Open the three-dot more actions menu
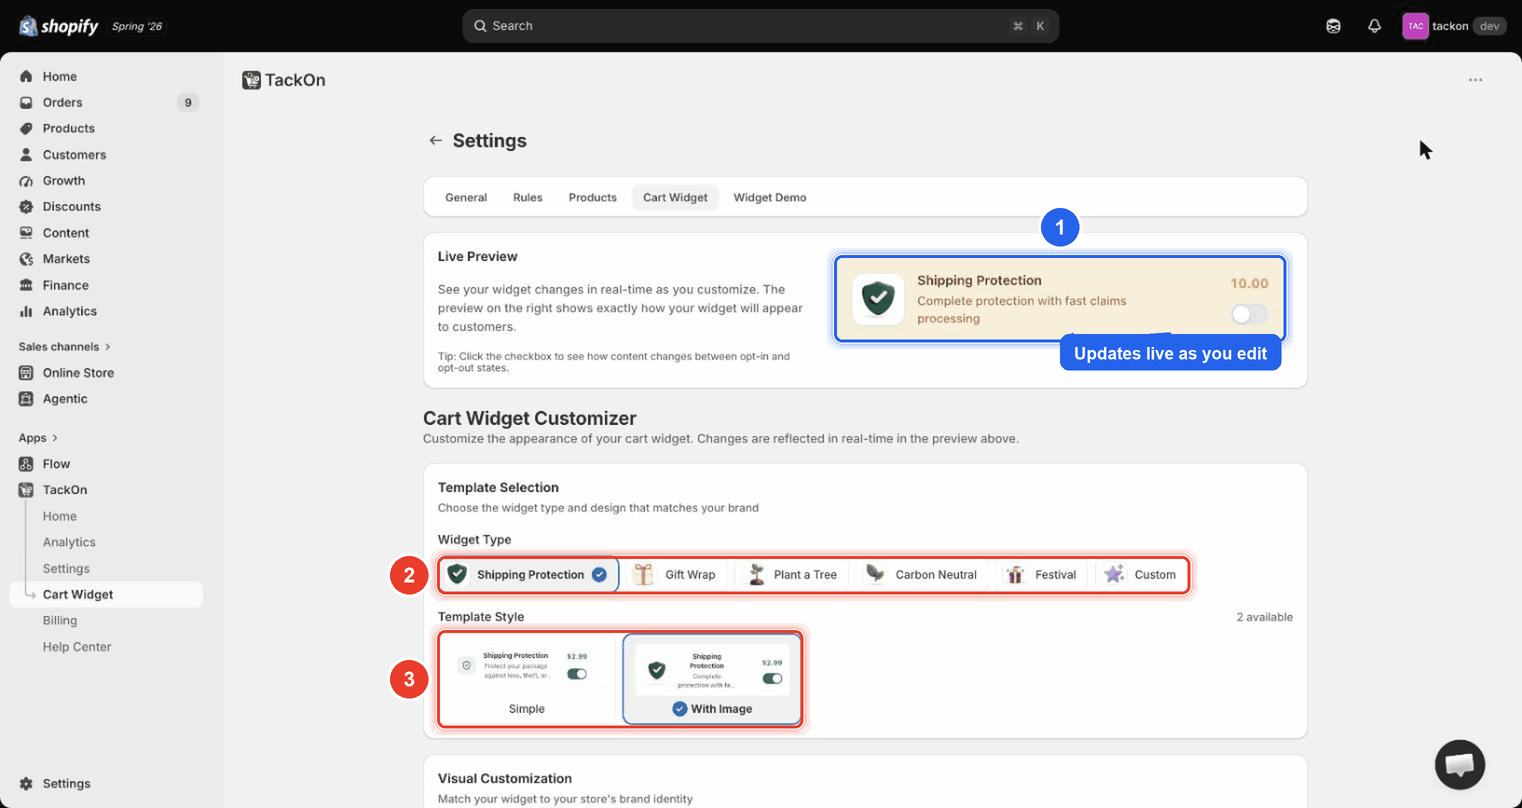Screen dimensions: 1522x808 (x=1475, y=80)
